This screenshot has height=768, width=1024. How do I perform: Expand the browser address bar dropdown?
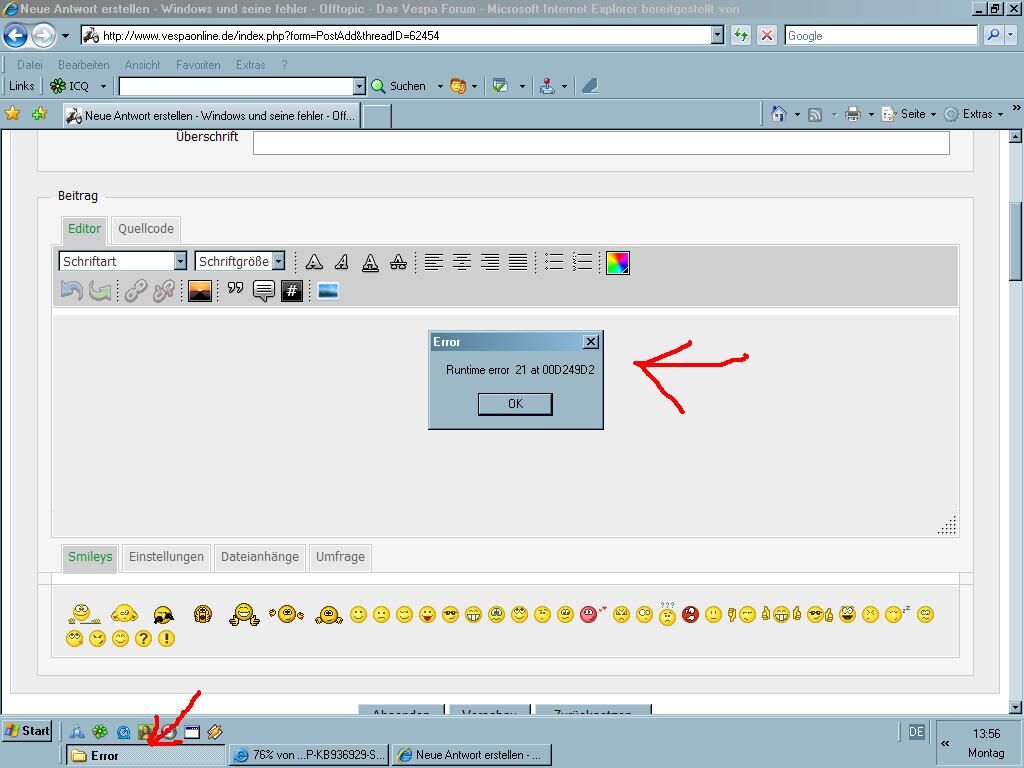tap(717, 35)
